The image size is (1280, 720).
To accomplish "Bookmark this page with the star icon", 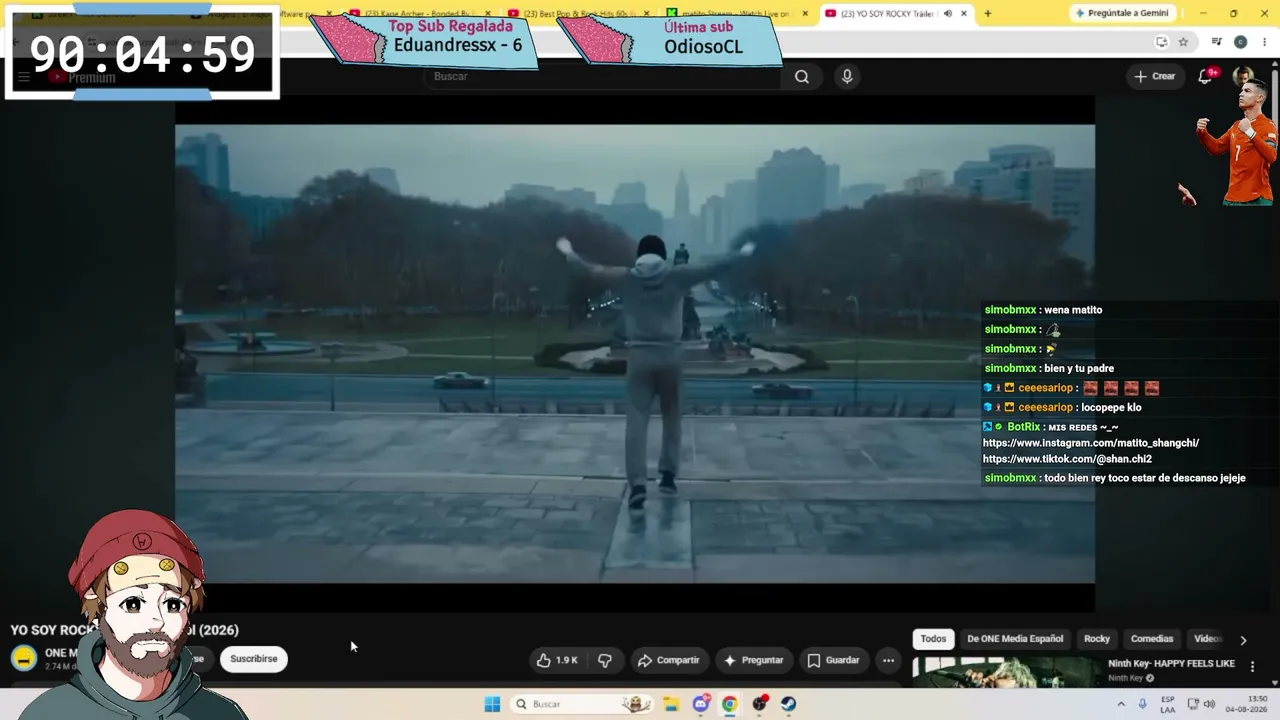I will tap(1183, 42).
